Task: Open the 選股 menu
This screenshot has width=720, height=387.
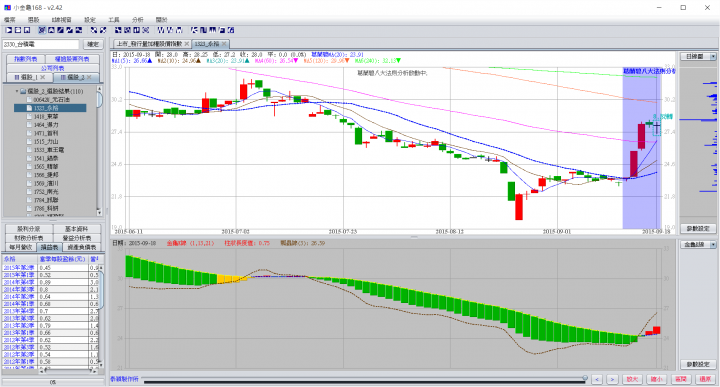Action: click(34, 20)
